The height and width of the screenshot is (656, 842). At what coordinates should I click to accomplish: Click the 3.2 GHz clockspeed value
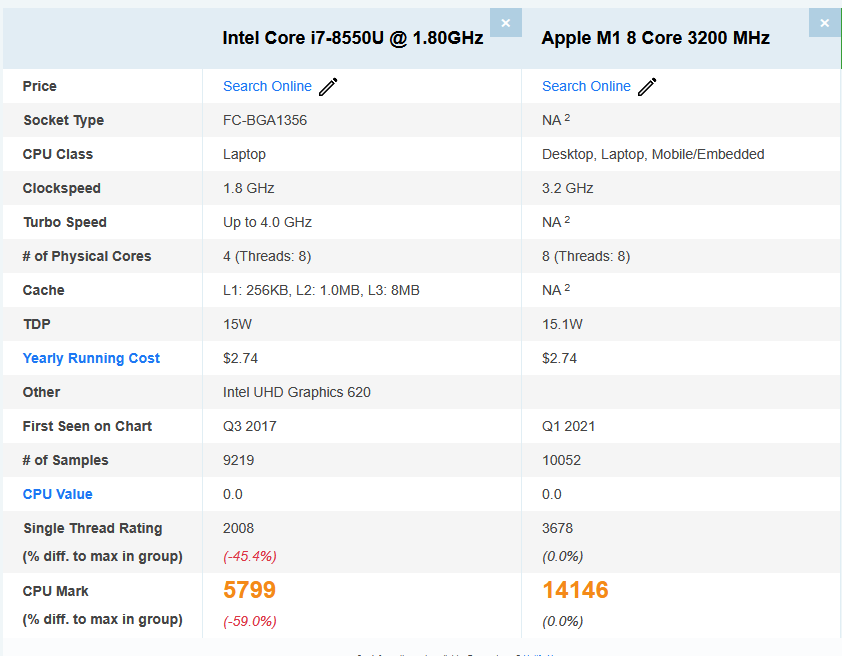point(568,188)
